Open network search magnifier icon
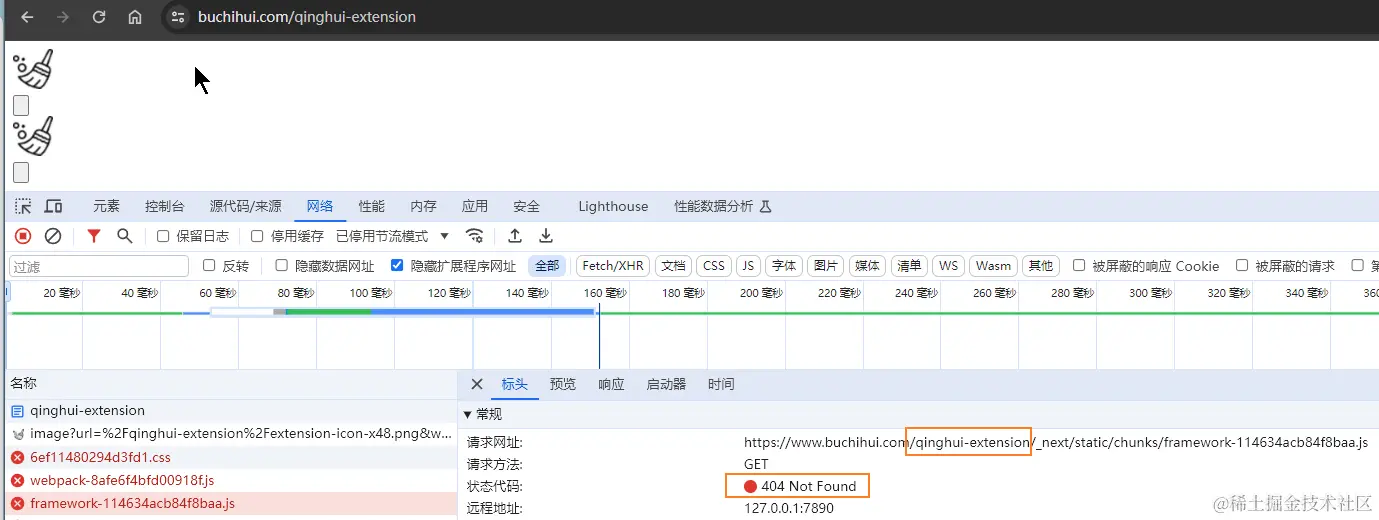Viewport: 1379px width, 520px height. pos(125,236)
